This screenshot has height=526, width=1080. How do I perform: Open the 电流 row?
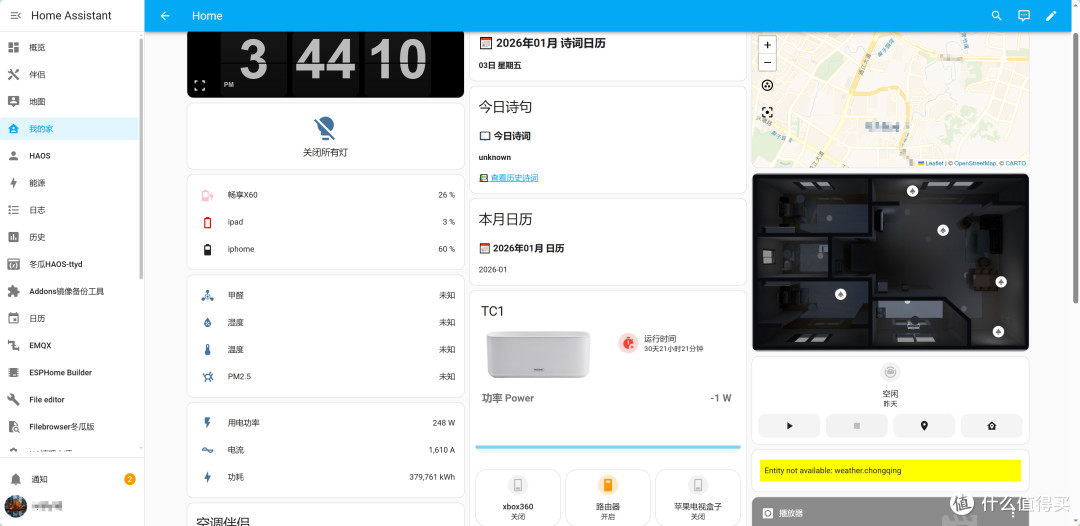tap(328, 450)
